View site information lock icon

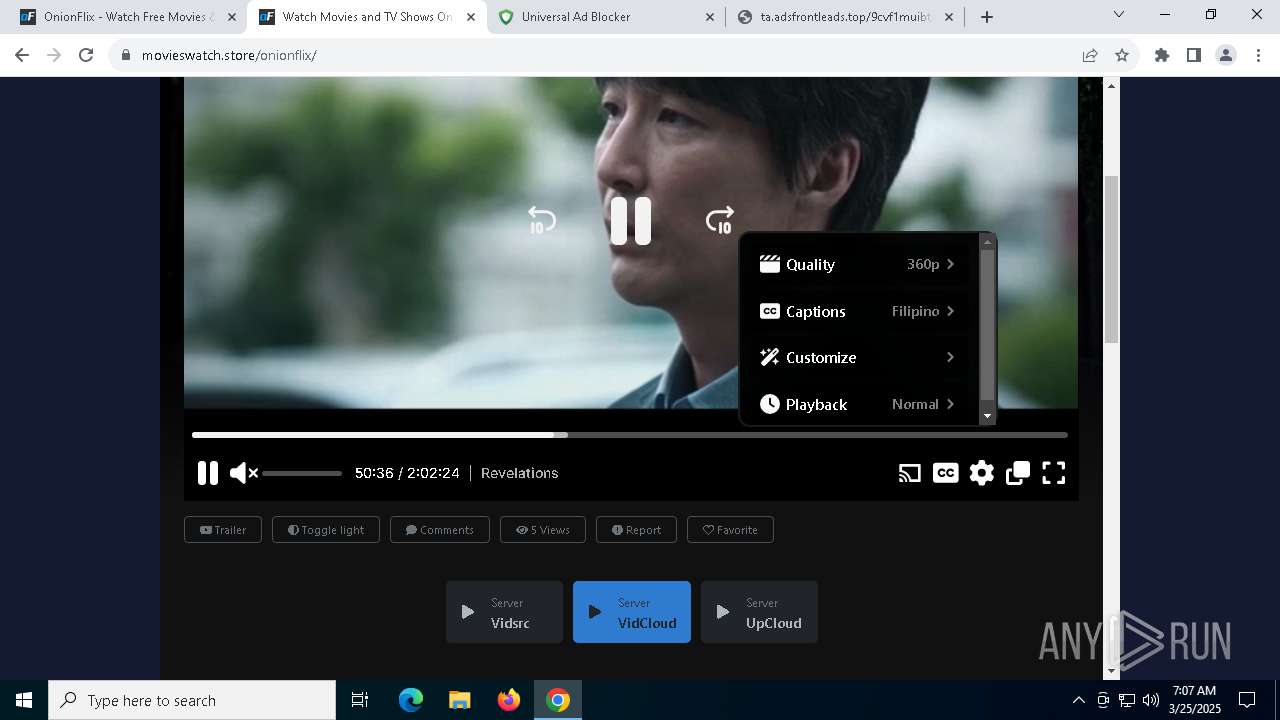125,55
